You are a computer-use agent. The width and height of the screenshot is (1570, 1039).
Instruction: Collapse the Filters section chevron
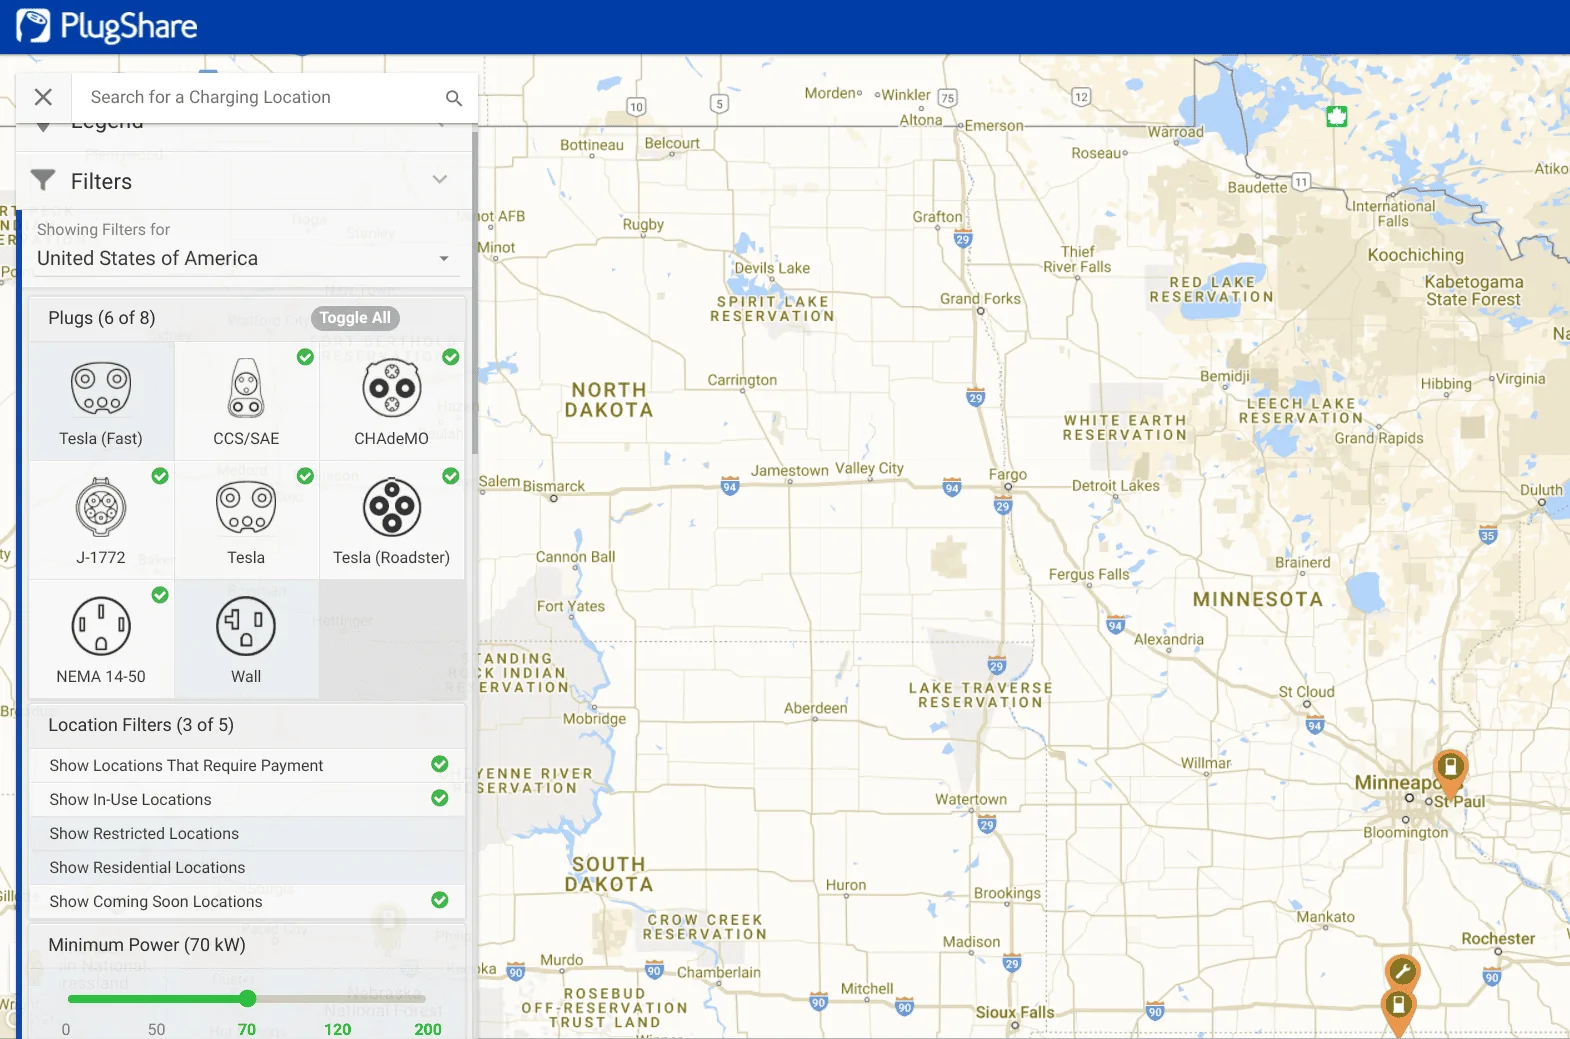coord(440,180)
